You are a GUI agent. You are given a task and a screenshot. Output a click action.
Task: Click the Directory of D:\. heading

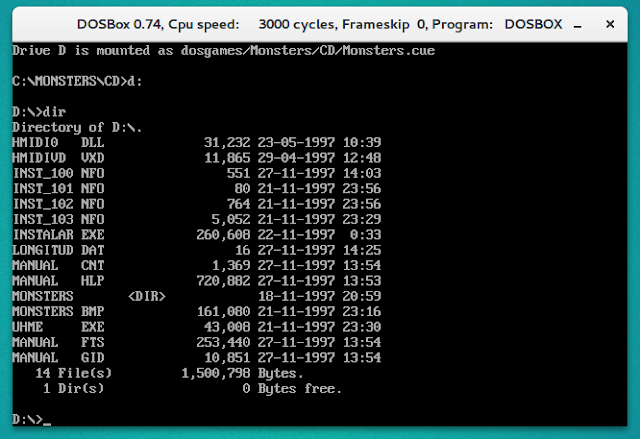(x=77, y=127)
